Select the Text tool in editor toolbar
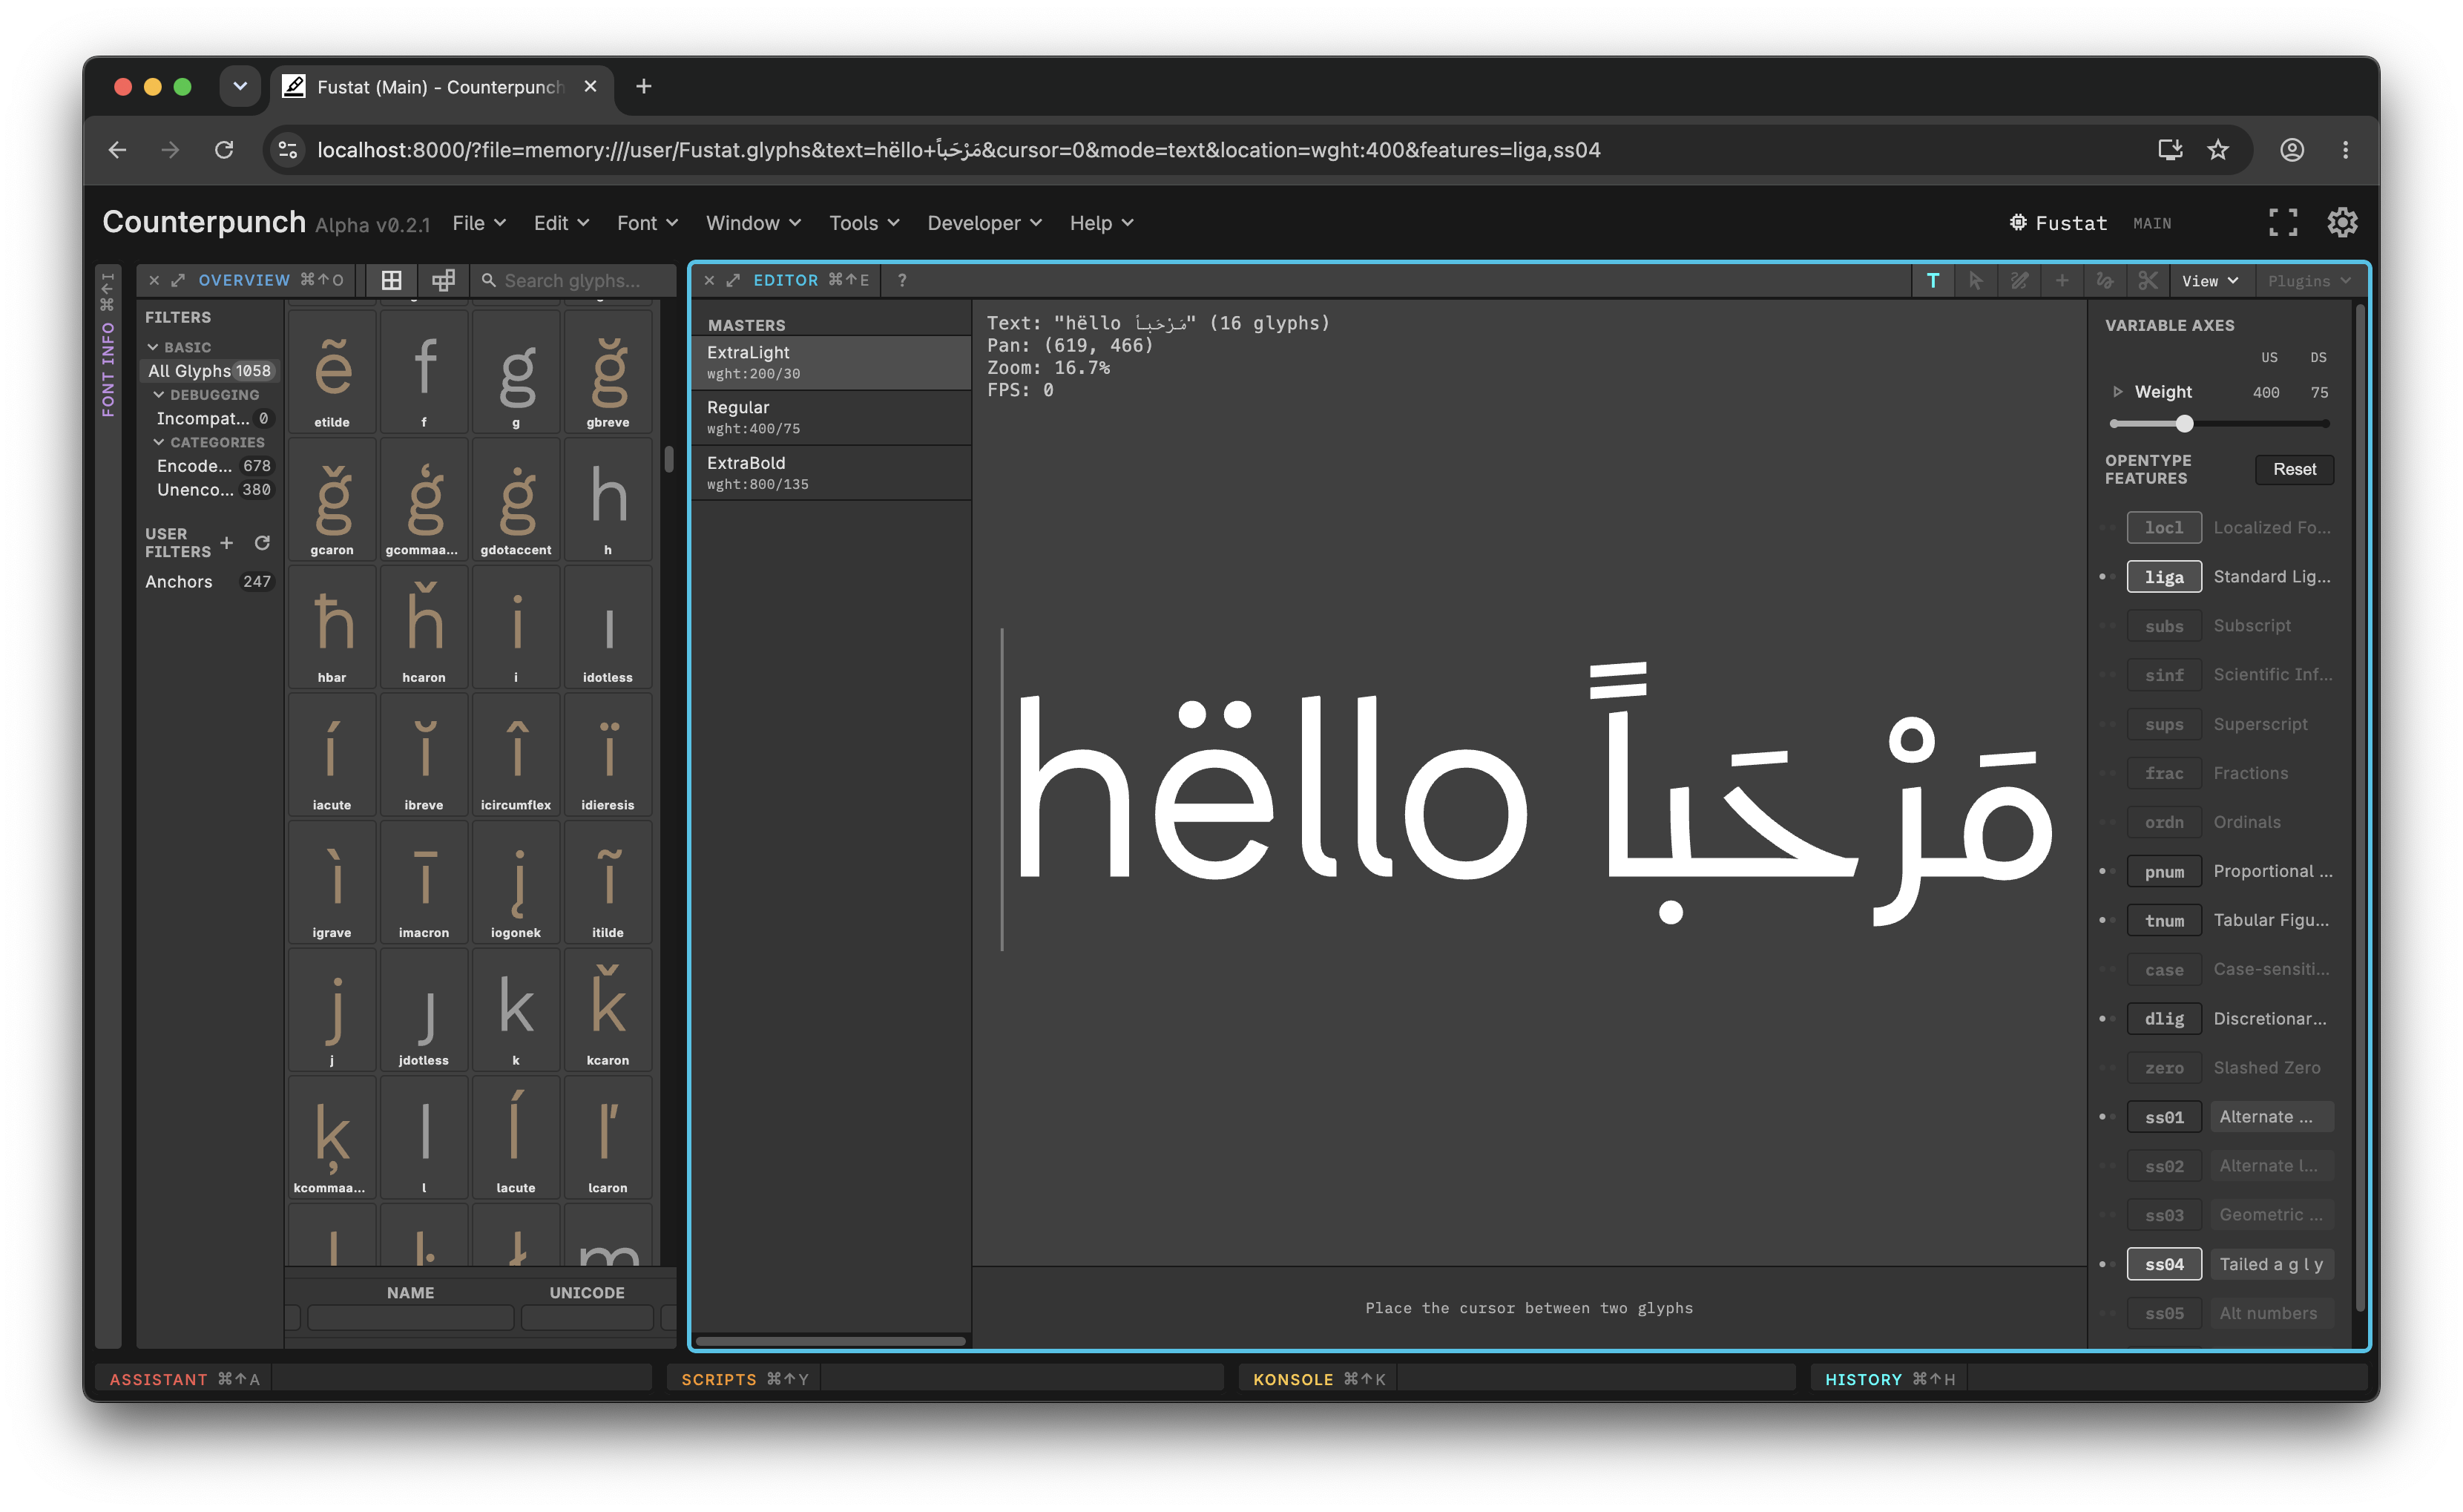This screenshot has height=1512, width=2463. (1932, 281)
